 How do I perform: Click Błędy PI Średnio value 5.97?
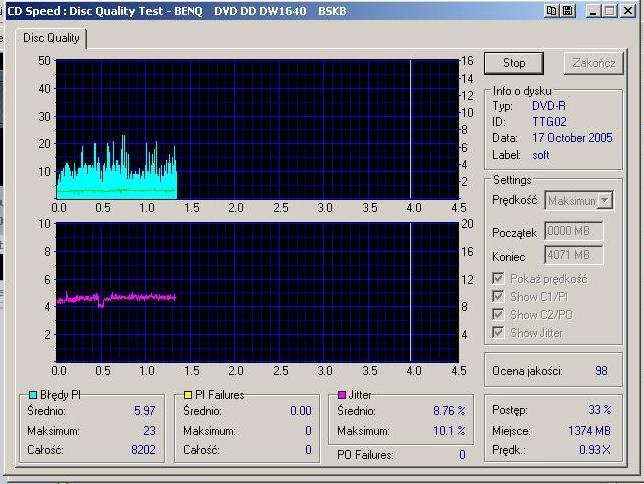145,410
